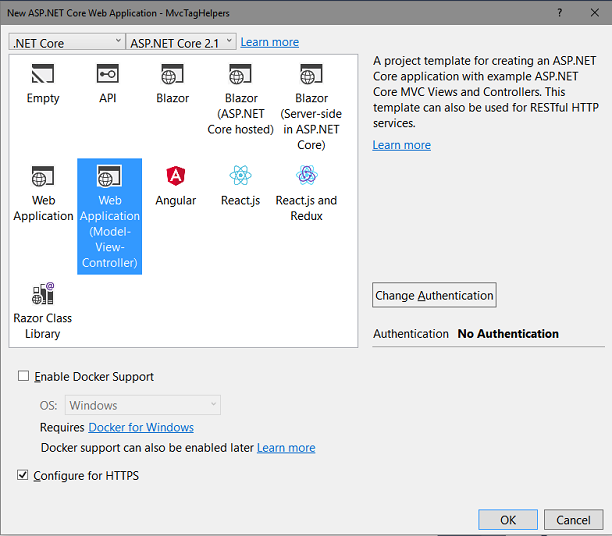Expand the ASP.NET Core 2.1 version dropdown
The image size is (612, 536).
tap(181, 42)
